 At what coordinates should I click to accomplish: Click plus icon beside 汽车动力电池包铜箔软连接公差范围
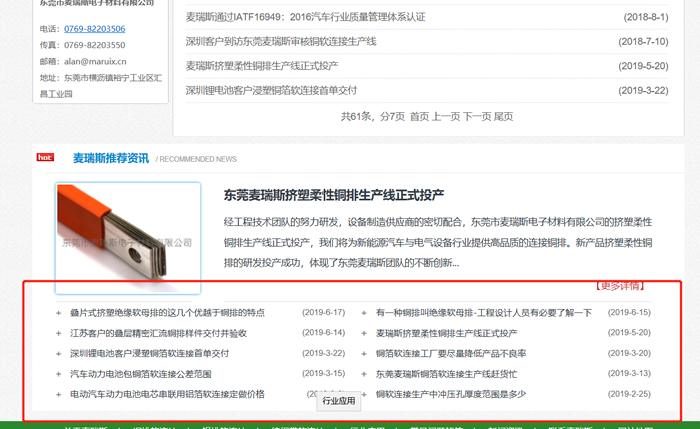tap(58, 374)
